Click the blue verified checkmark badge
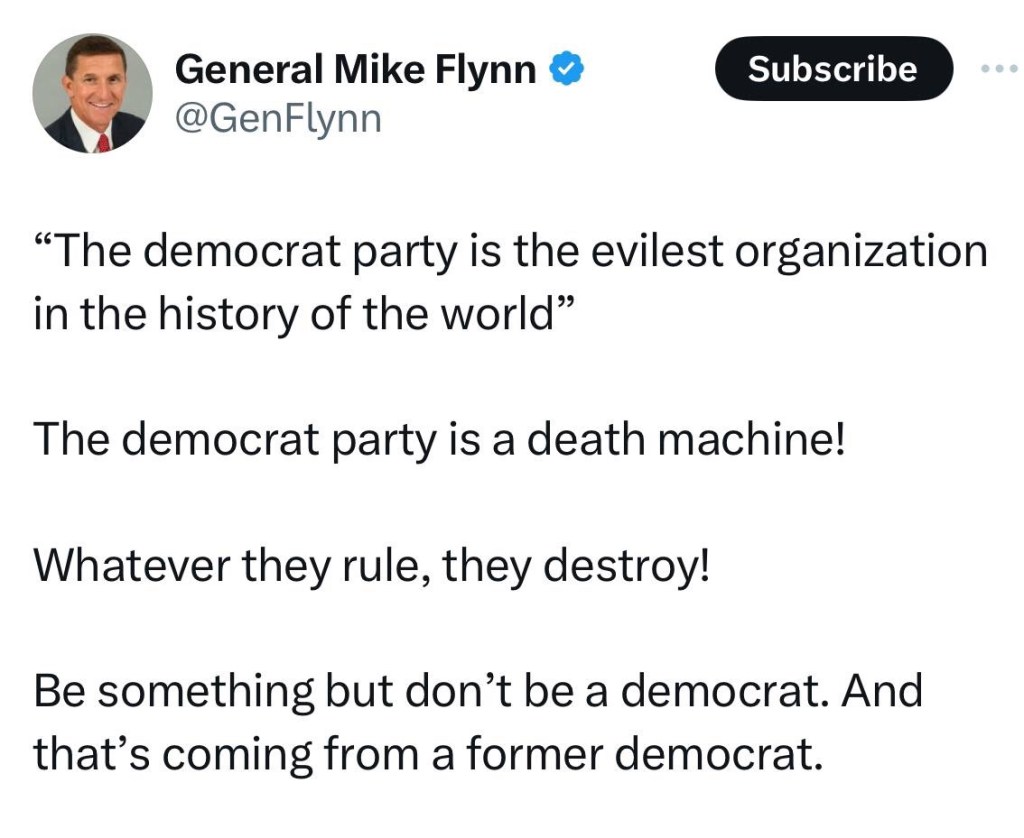The height and width of the screenshot is (838, 1024). click(x=569, y=70)
